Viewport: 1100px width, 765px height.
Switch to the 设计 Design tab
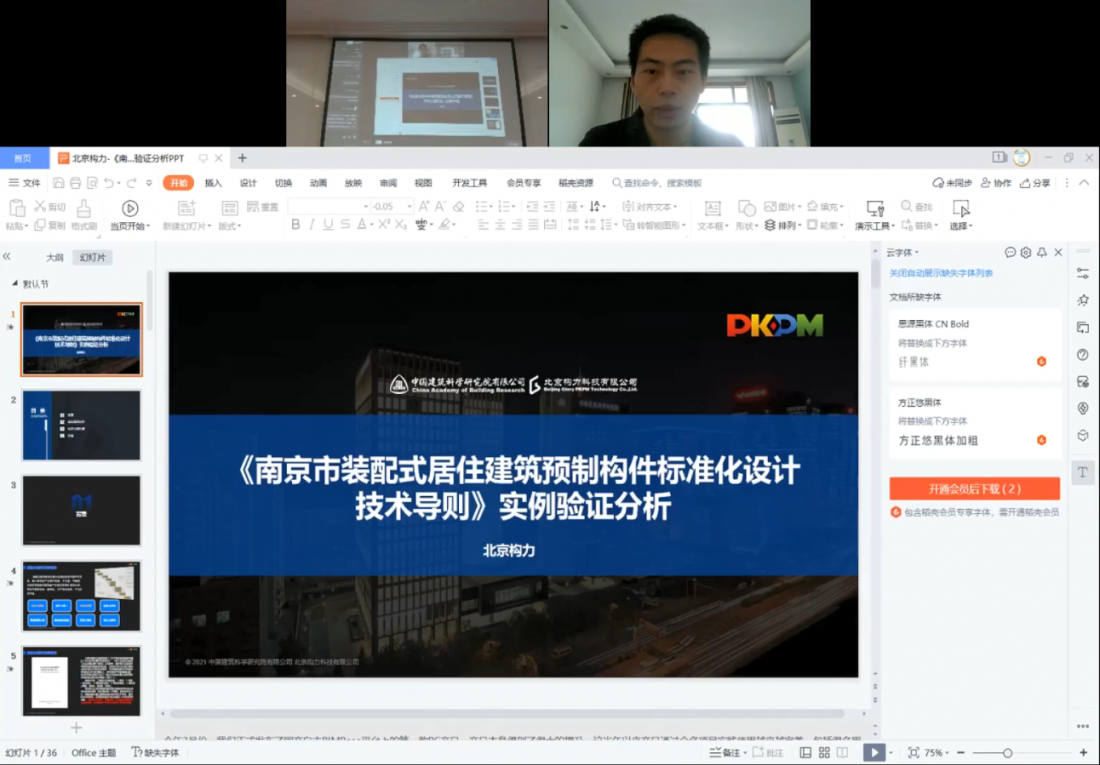(248, 183)
